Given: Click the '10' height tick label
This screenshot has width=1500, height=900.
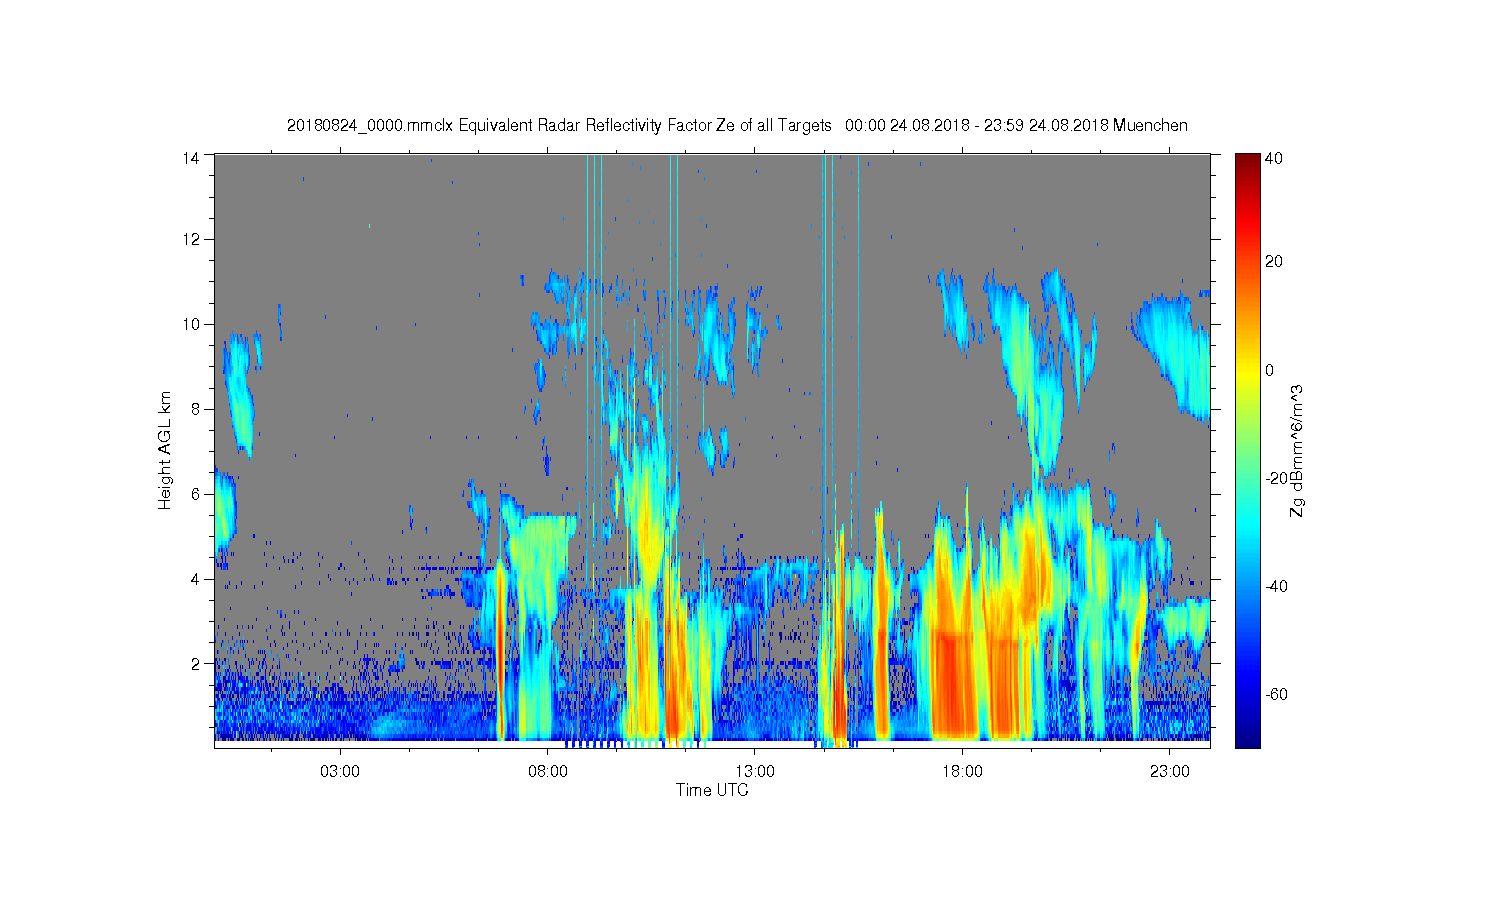Looking at the screenshot, I should click(x=192, y=324).
